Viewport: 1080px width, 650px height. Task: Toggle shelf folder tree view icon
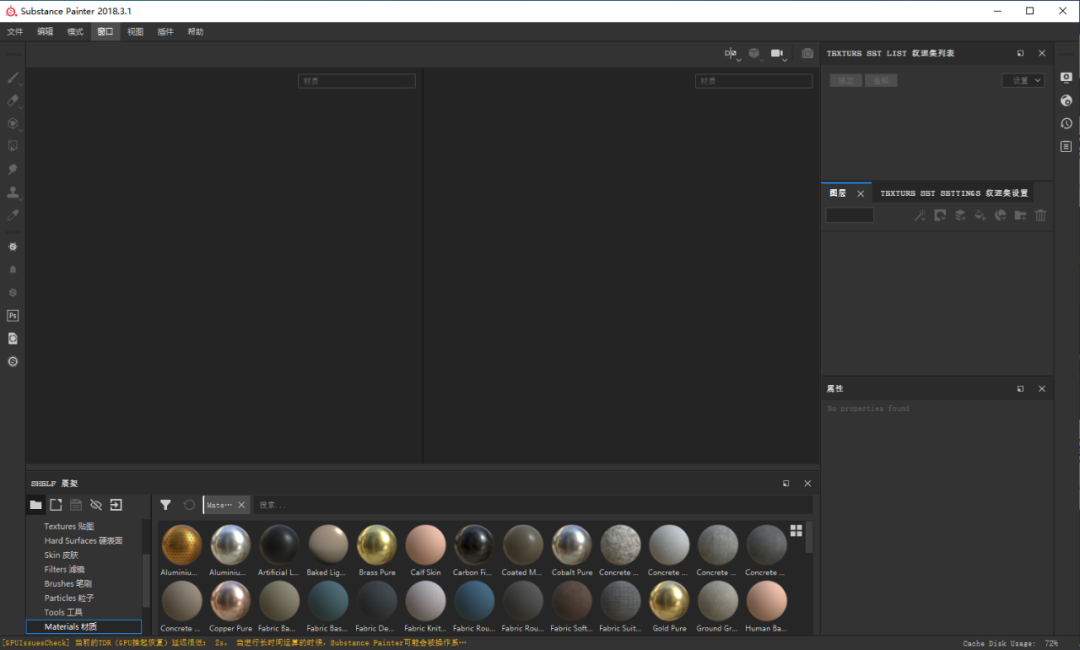[36, 505]
